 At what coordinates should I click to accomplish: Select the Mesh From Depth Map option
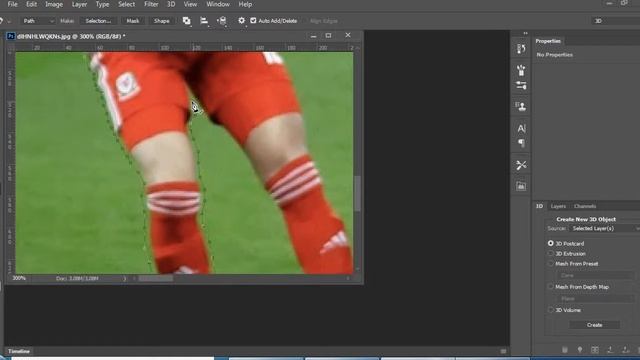(x=551, y=287)
